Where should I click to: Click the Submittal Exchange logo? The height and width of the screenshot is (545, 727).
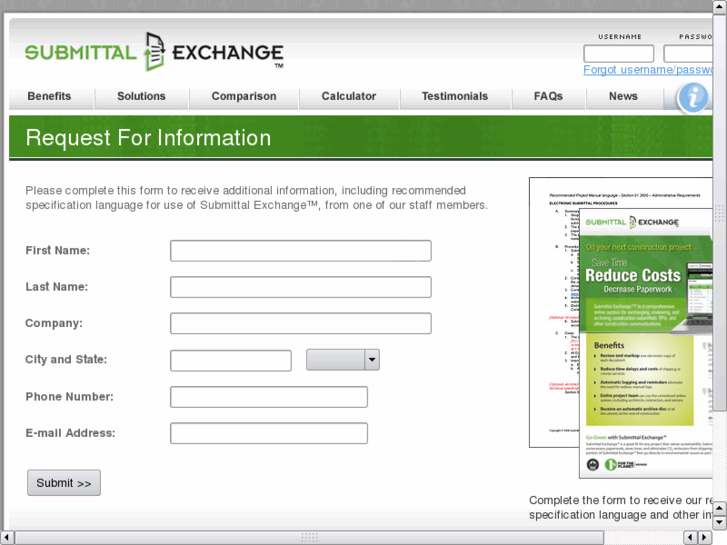(x=154, y=51)
